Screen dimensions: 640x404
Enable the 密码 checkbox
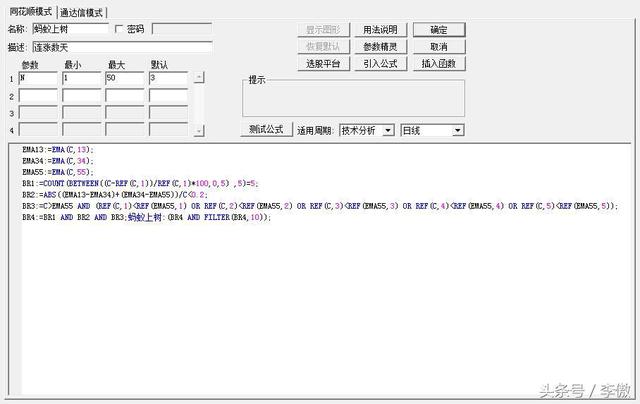pos(120,30)
